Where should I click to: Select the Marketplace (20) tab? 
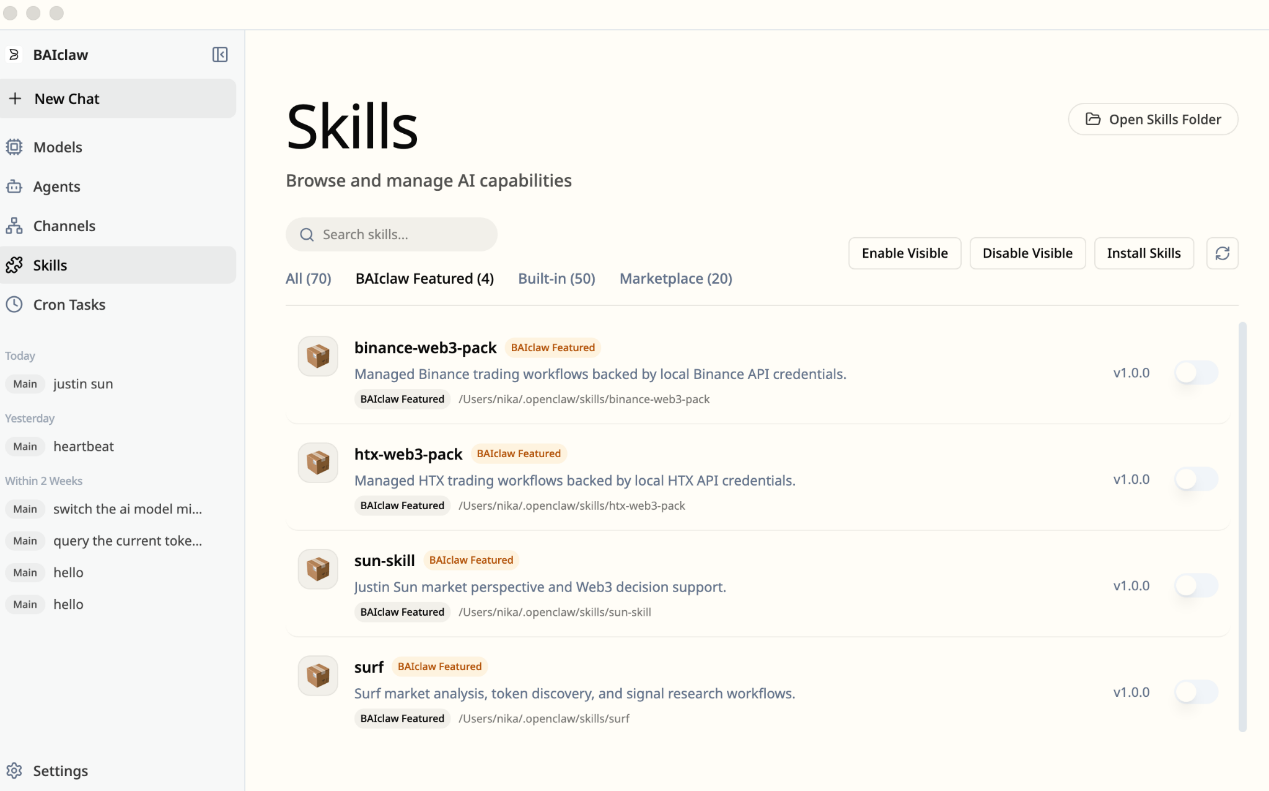(x=676, y=279)
